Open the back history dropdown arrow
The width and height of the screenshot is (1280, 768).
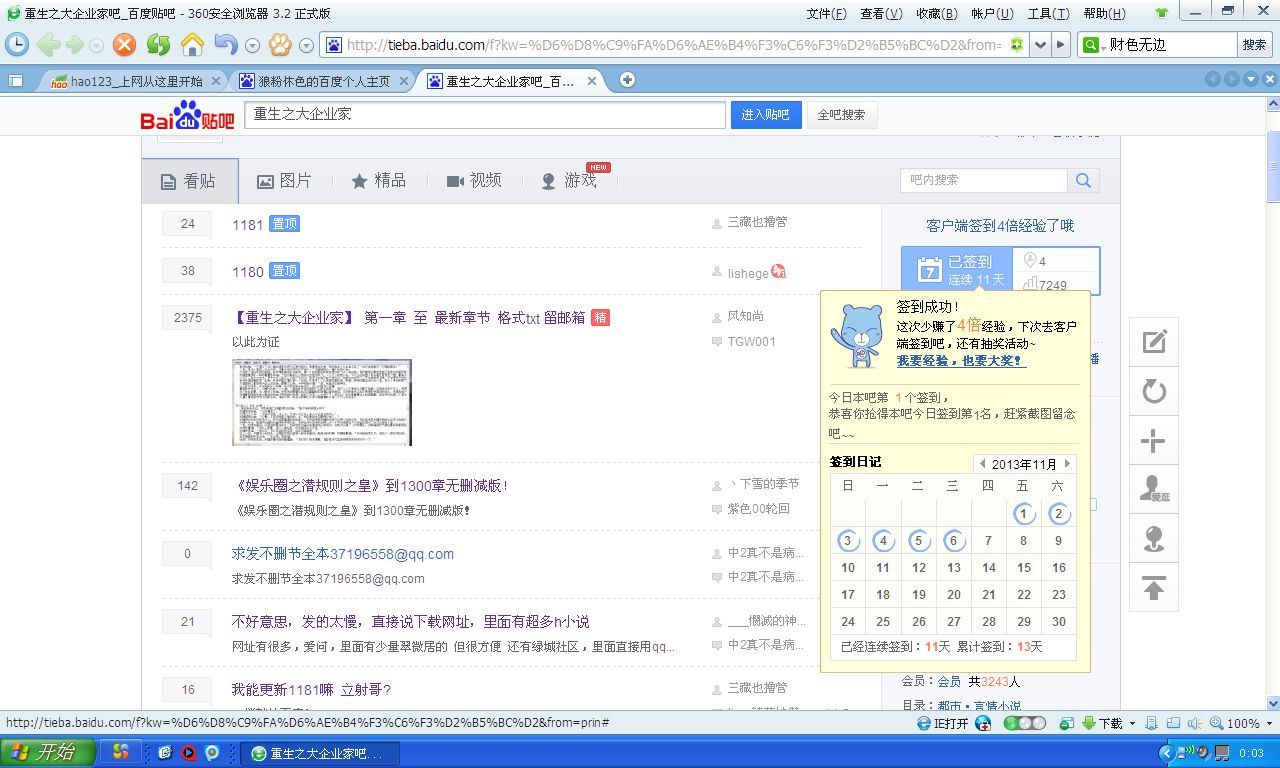97,46
